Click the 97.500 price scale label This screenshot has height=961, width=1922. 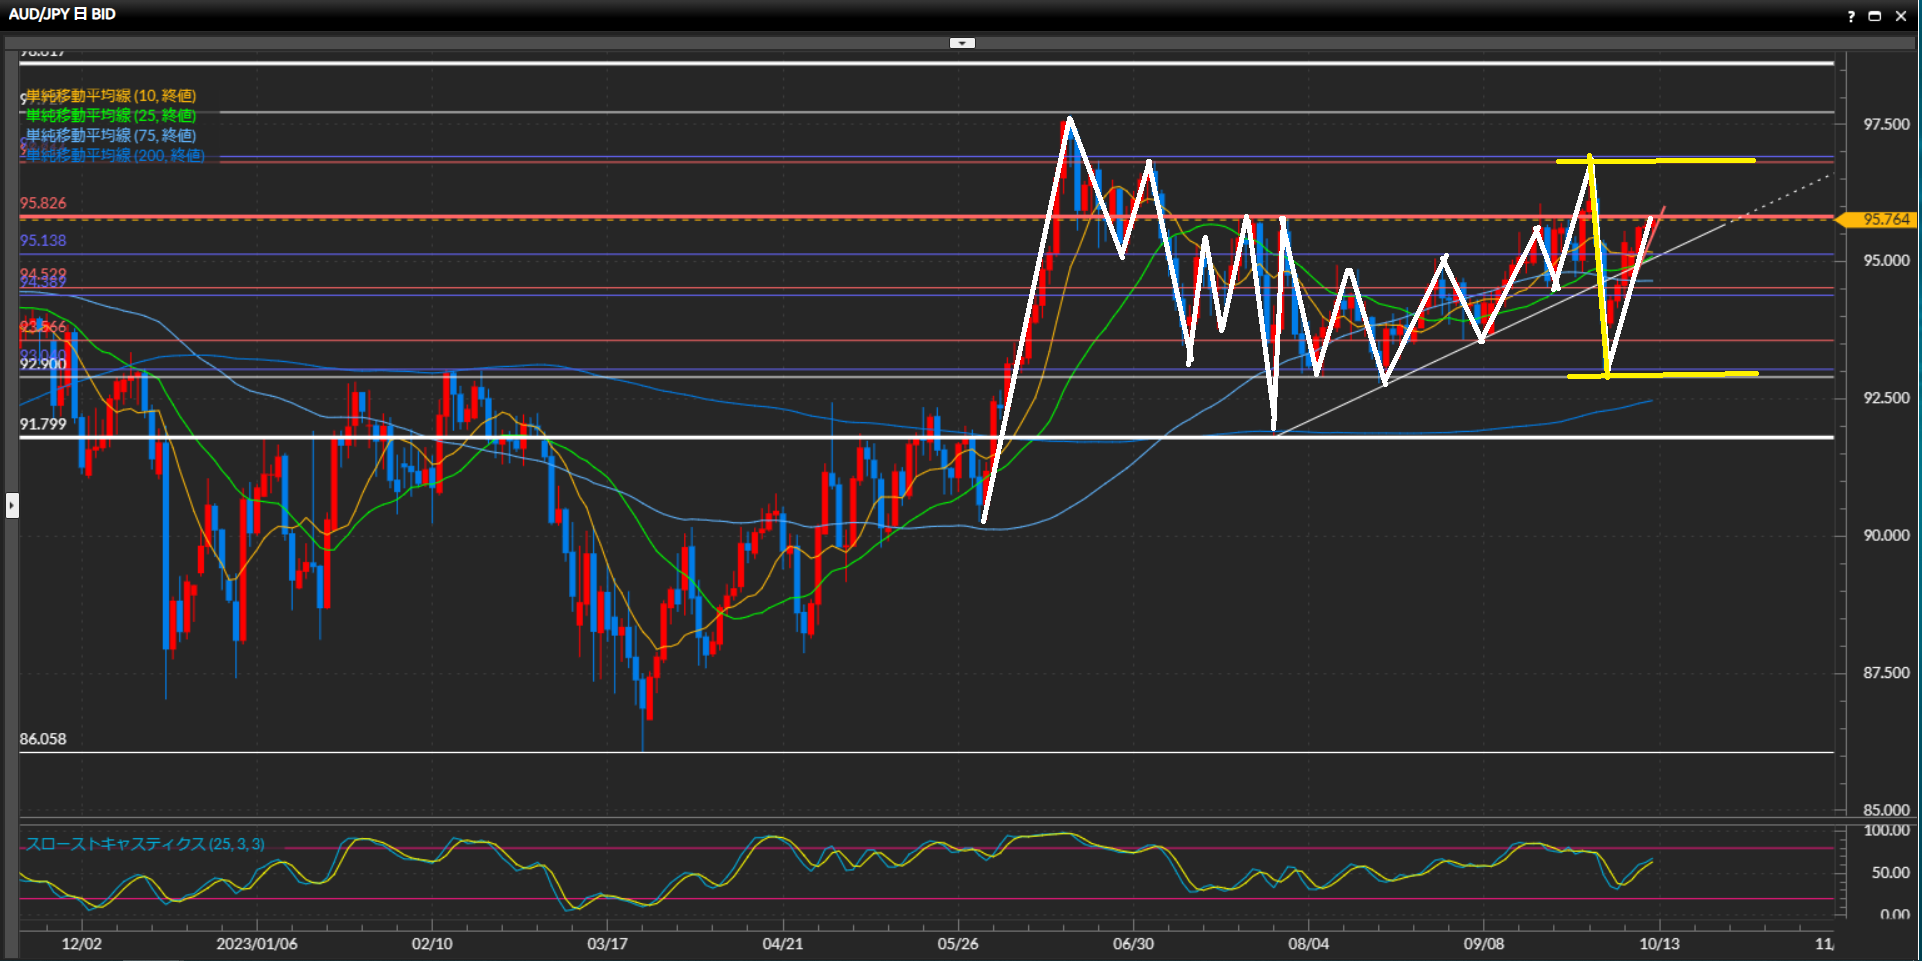(1886, 124)
